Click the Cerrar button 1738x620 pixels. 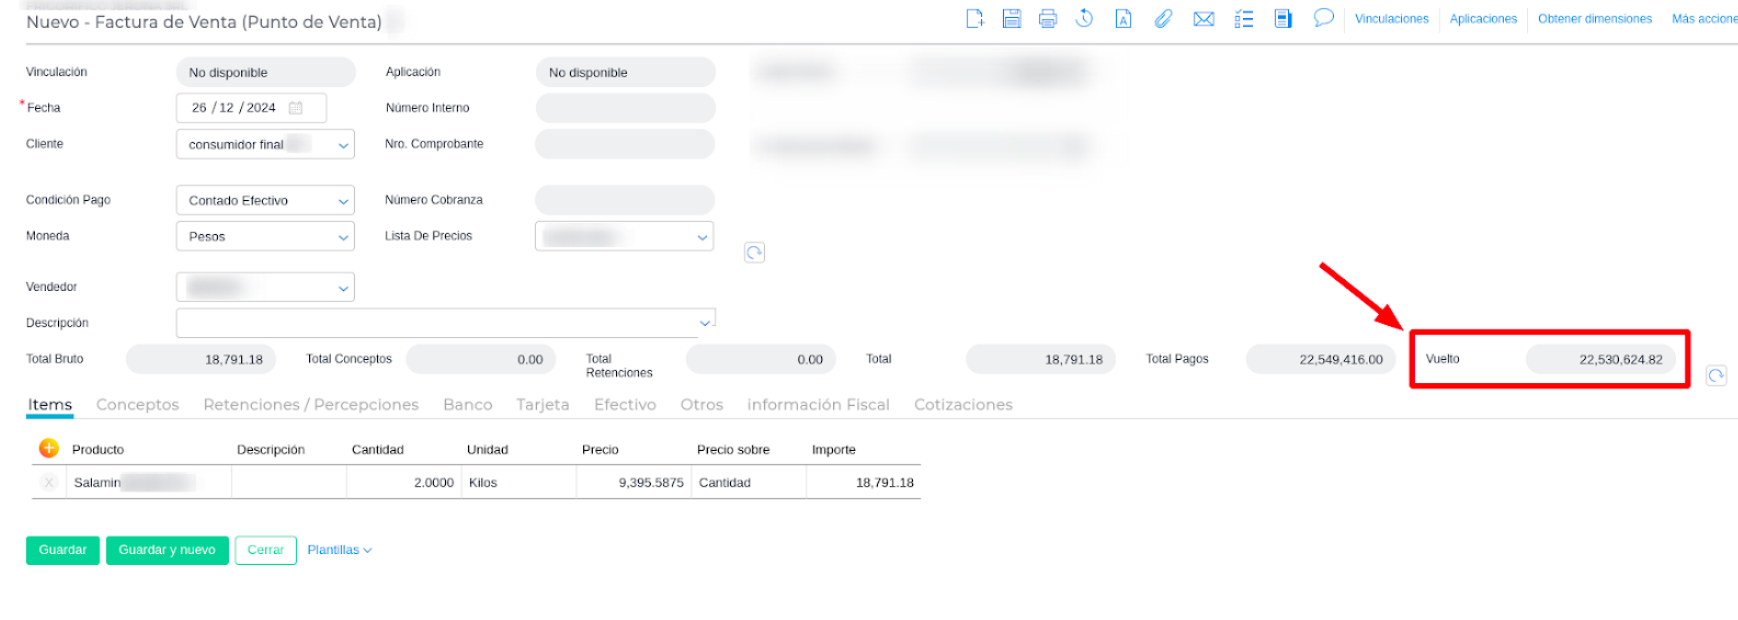[265, 550]
